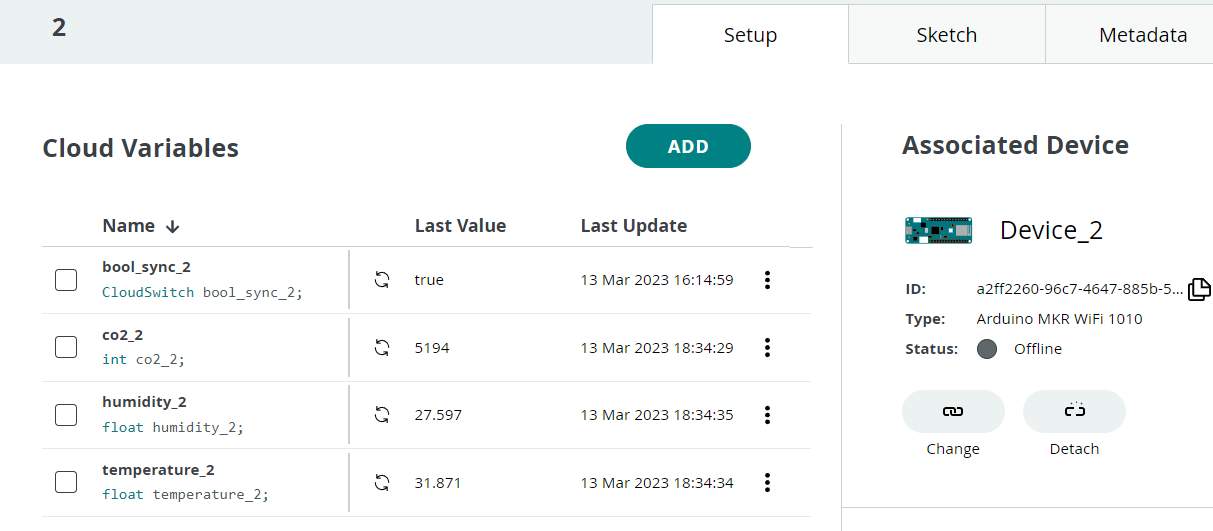Viewport: 1213px width, 531px height.
Task: Click sync icon for bool_sync_2 variable
Action: (x=381, y=280)
